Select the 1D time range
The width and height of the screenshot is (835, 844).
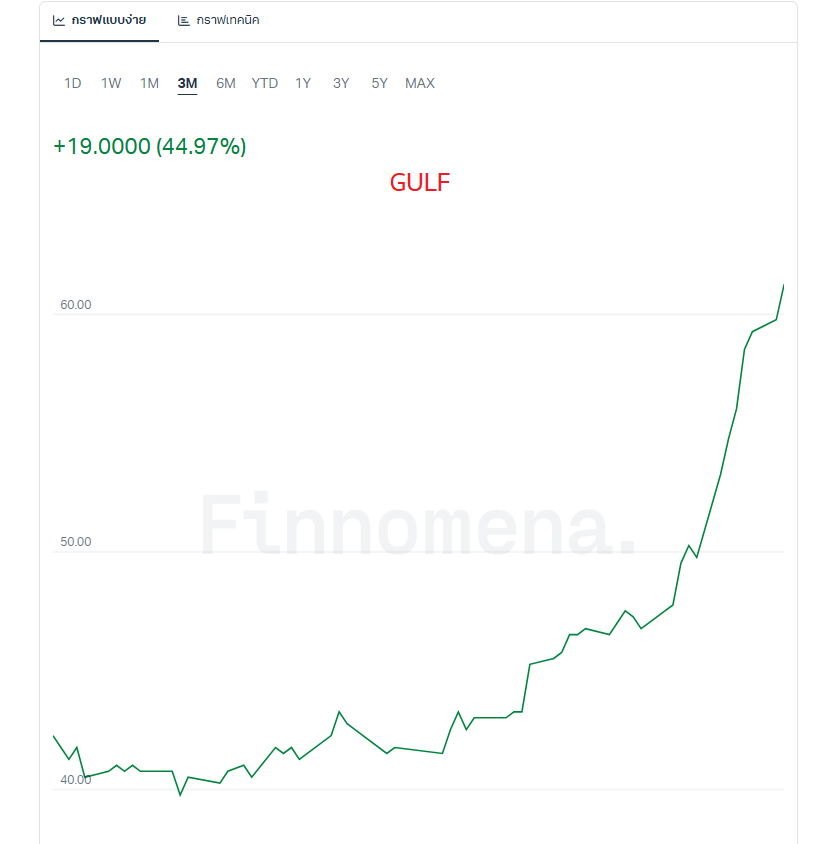pyautogui.click(x=73, y=83)
